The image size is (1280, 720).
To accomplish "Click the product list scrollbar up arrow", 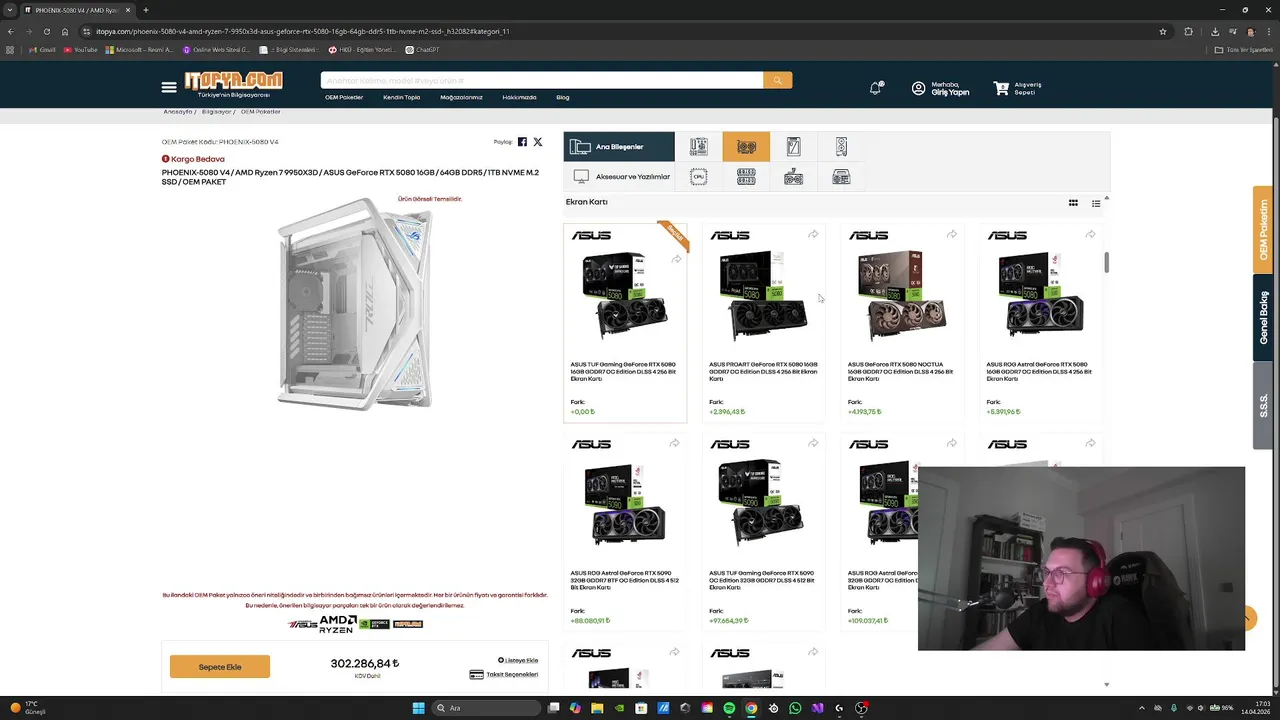I will point(1106,199).
